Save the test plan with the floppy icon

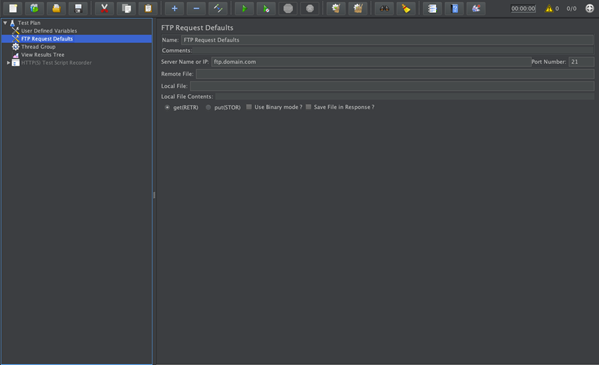point(78,8)
